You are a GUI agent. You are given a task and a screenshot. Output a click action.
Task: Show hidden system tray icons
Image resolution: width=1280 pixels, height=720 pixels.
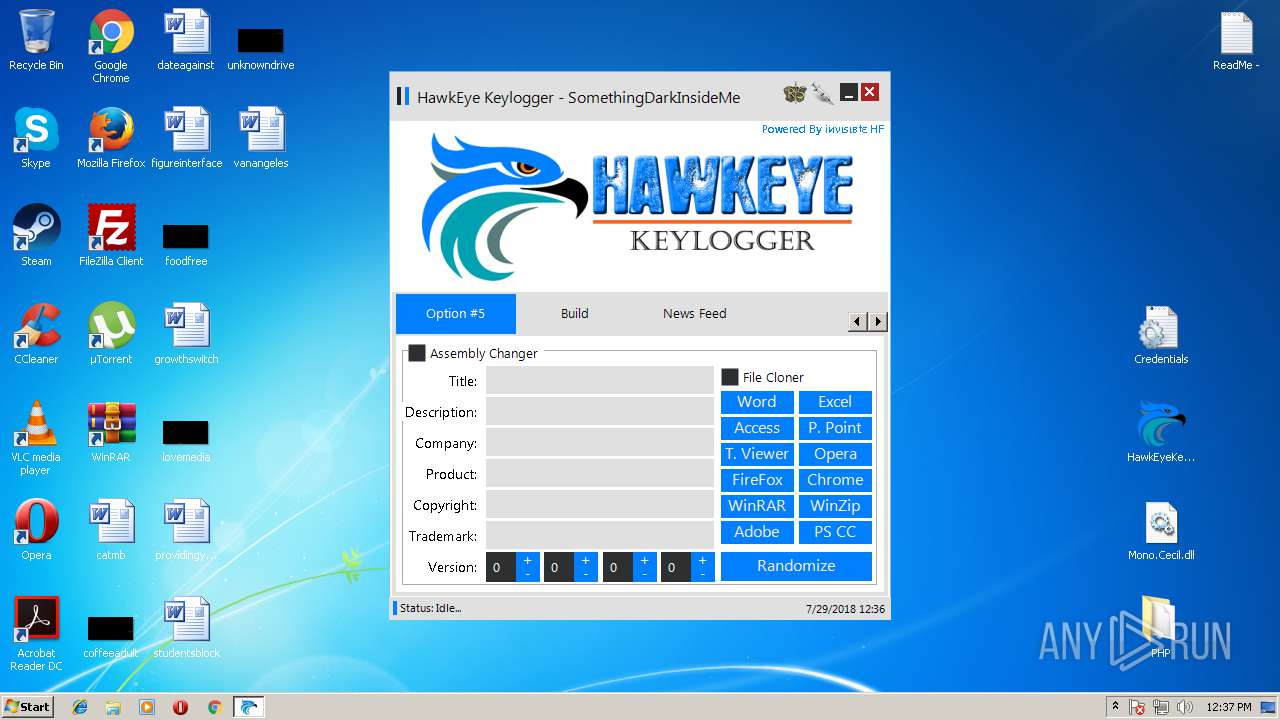click(1116, 706)
